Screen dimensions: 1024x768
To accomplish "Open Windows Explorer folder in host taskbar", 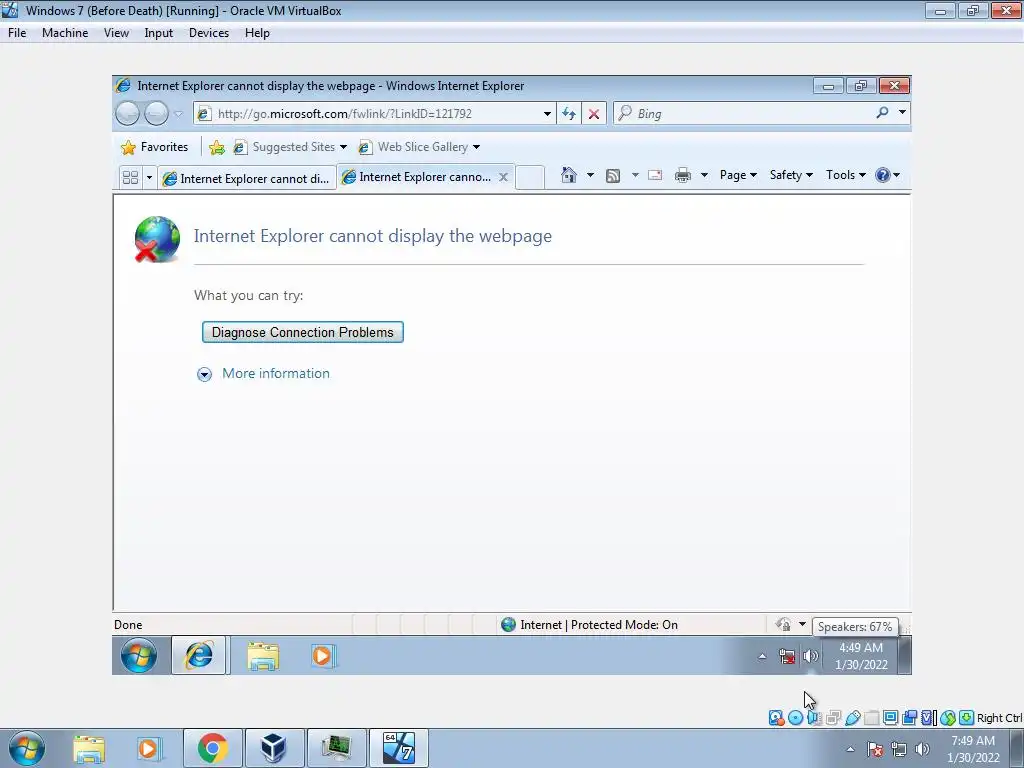I will 89,749.
